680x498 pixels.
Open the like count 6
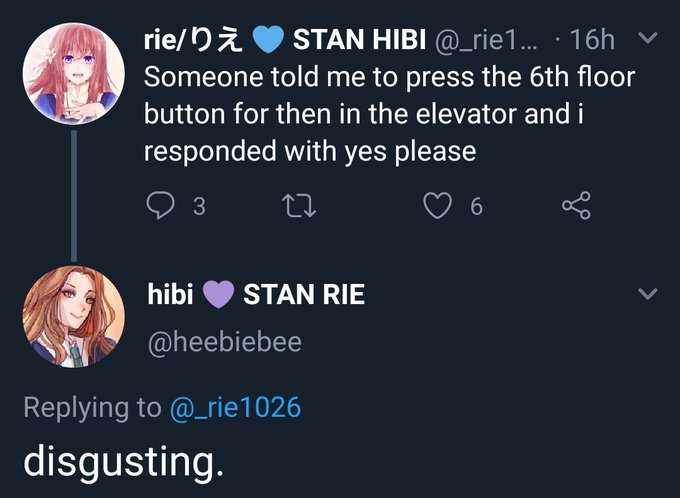tap(476, 206)
